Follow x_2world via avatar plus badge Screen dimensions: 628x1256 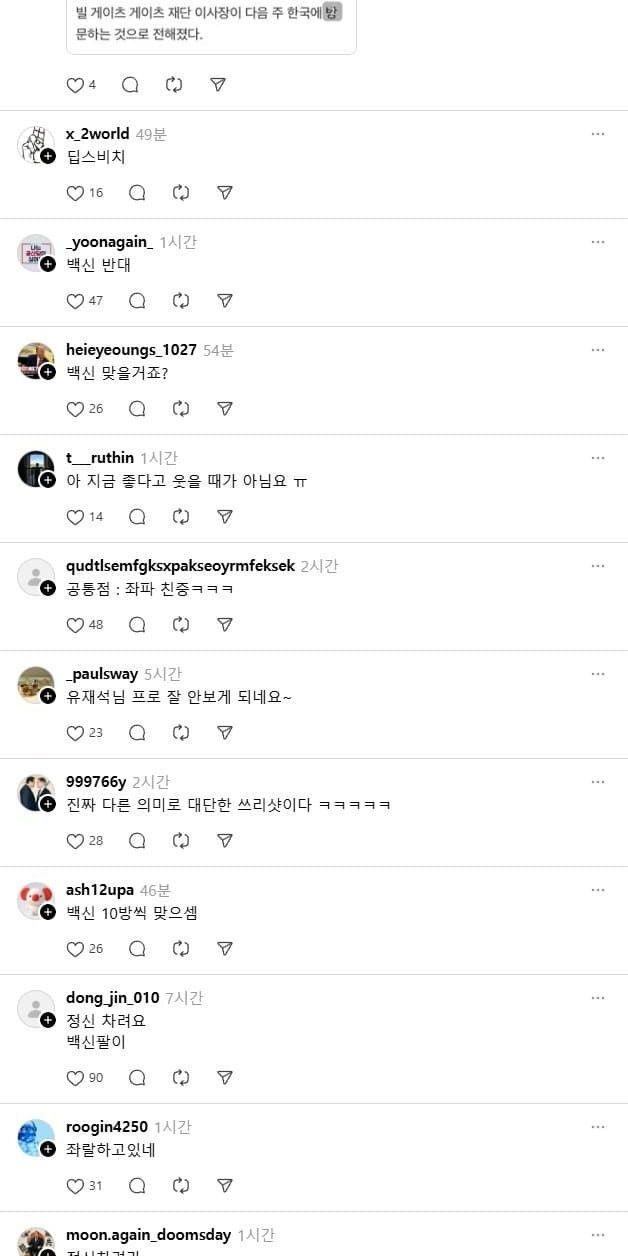48,156
